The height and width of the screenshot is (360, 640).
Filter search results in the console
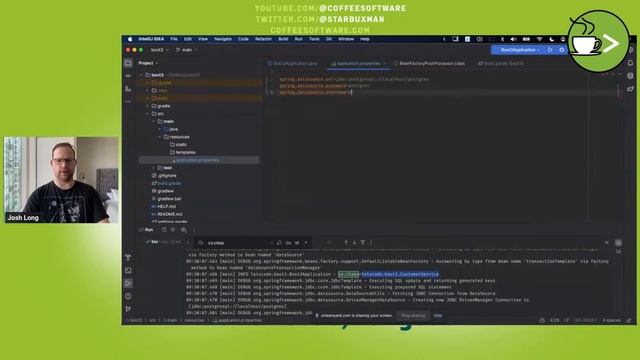363,242
